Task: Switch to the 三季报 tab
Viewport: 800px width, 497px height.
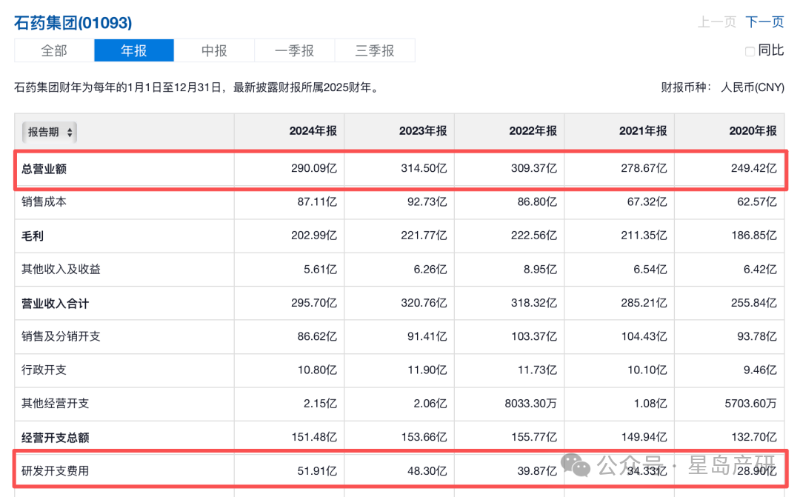Action: [x=374, y=51]
